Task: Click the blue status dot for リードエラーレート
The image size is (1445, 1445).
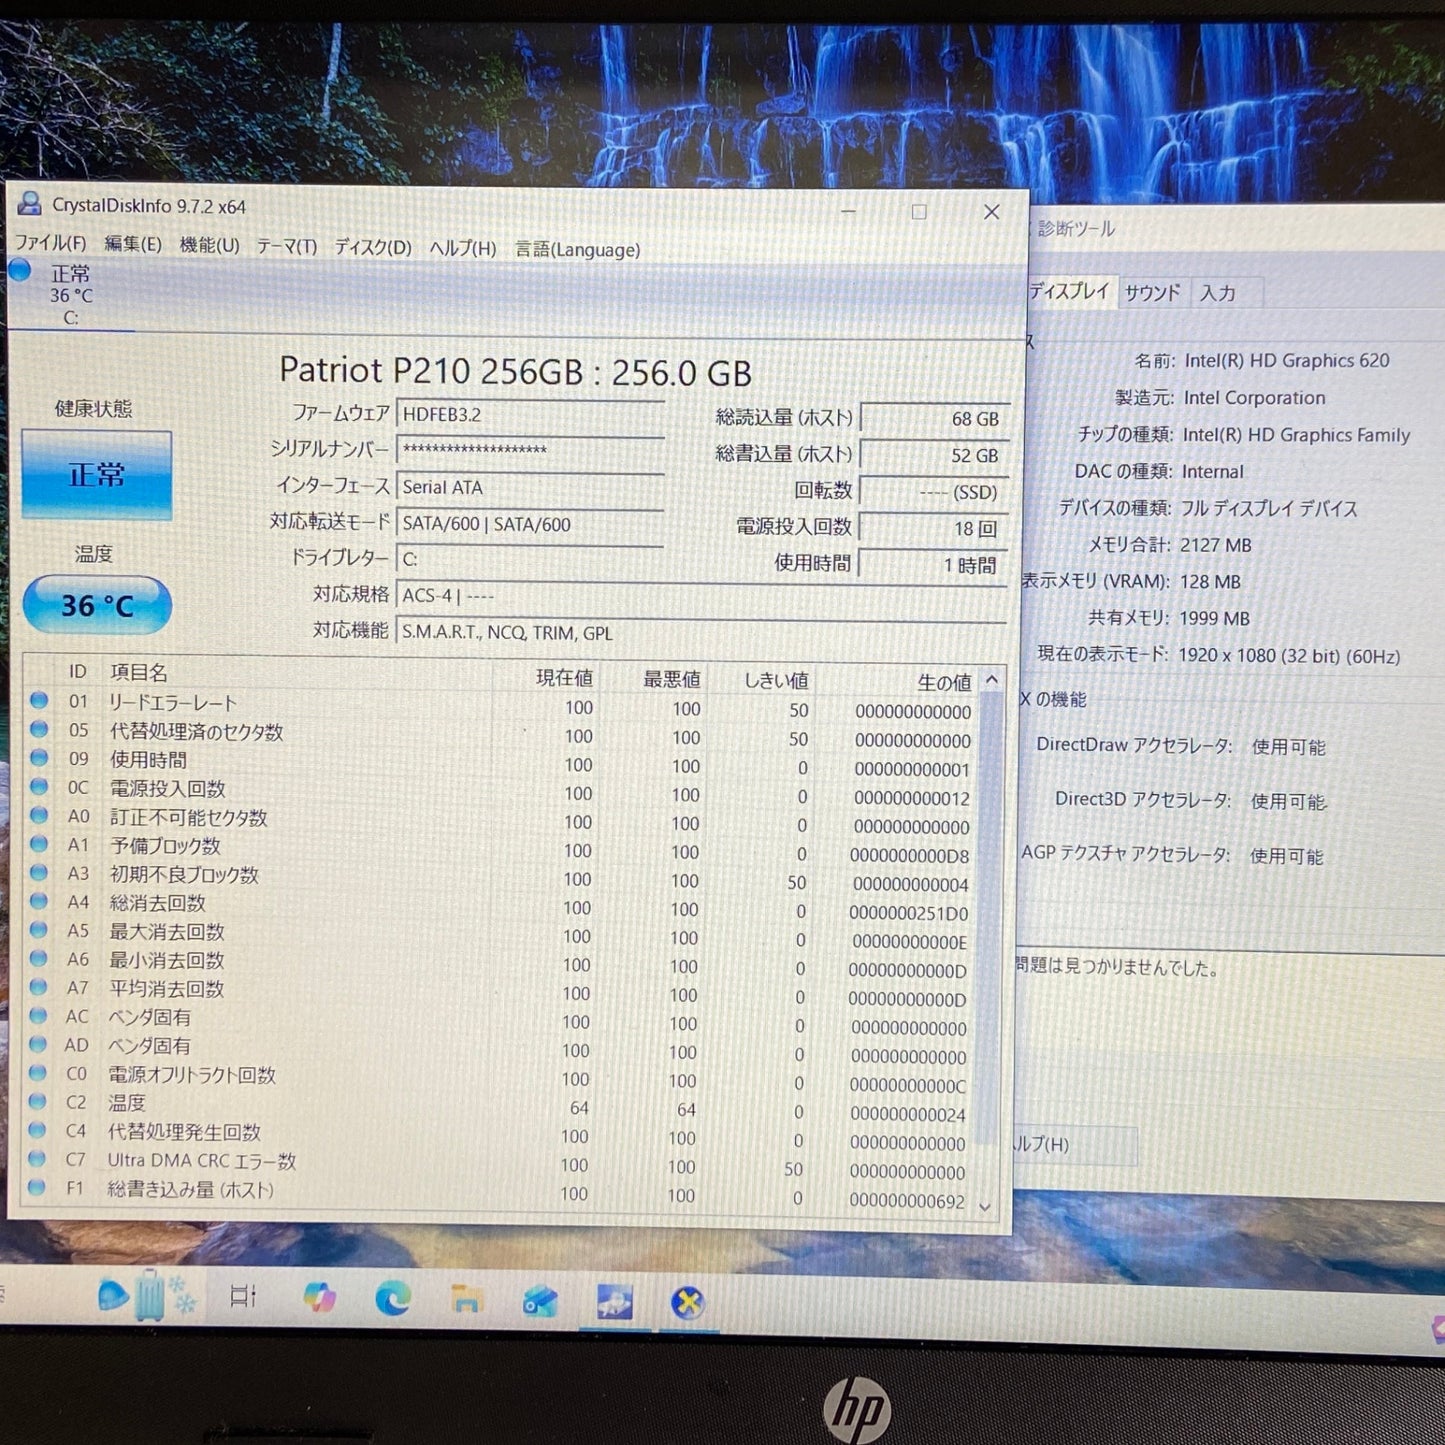Action: (39, 700)
